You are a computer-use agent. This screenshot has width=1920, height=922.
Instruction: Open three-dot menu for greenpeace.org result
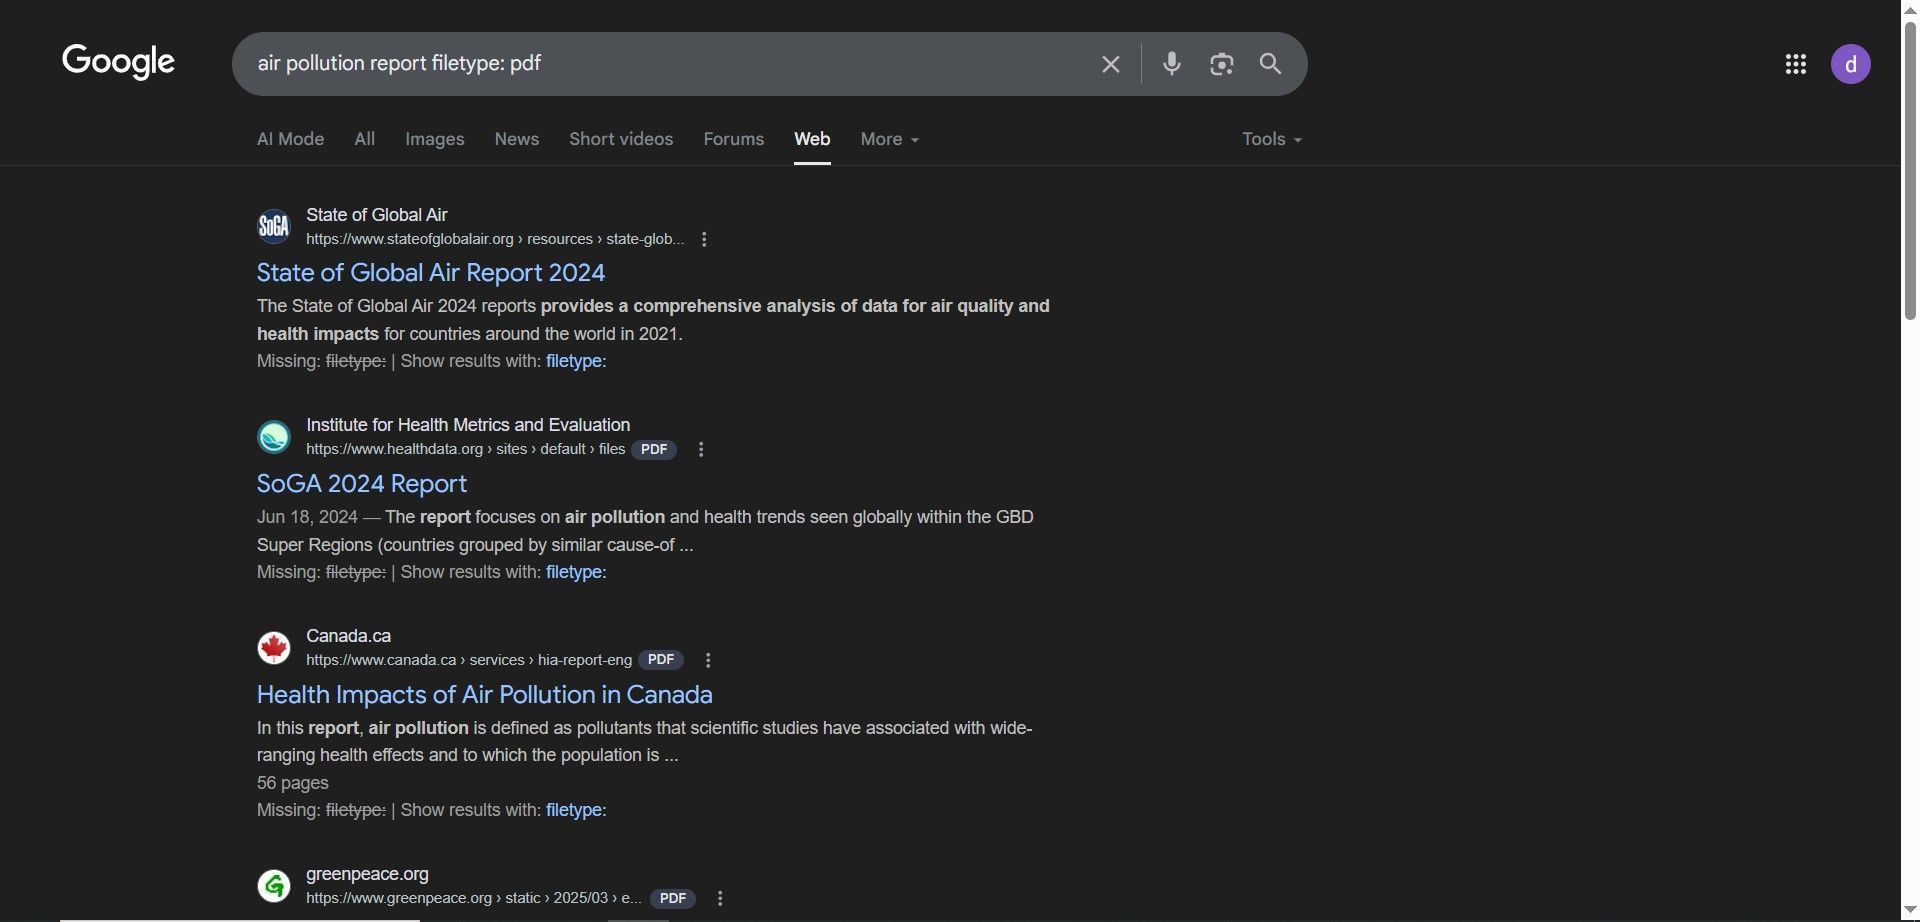[720, 899]
